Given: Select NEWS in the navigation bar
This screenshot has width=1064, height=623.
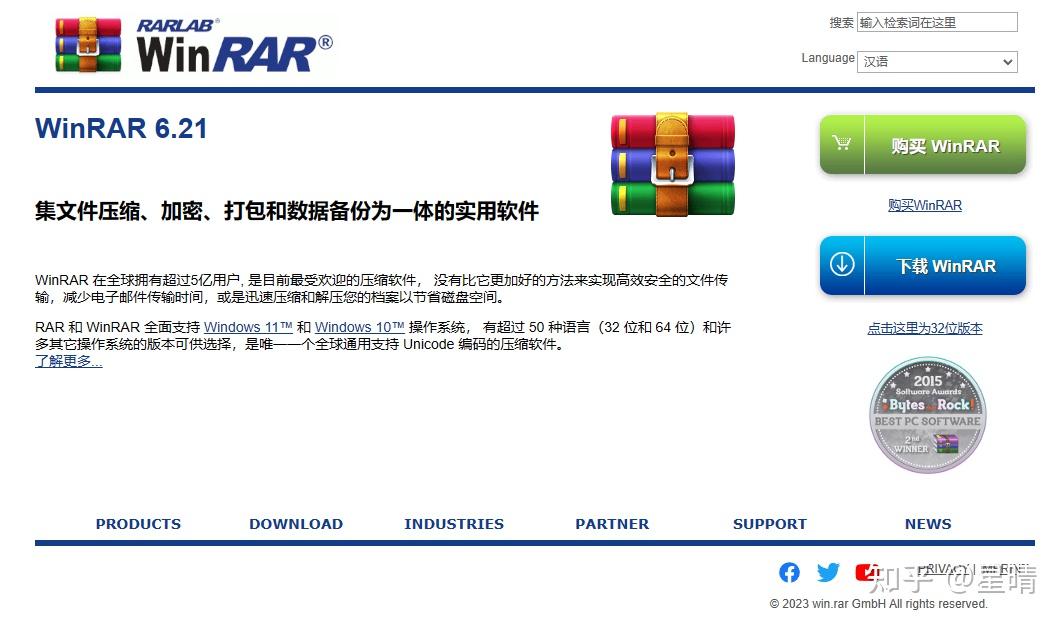Looking at the screenshot, I should [x=928, y=523].
